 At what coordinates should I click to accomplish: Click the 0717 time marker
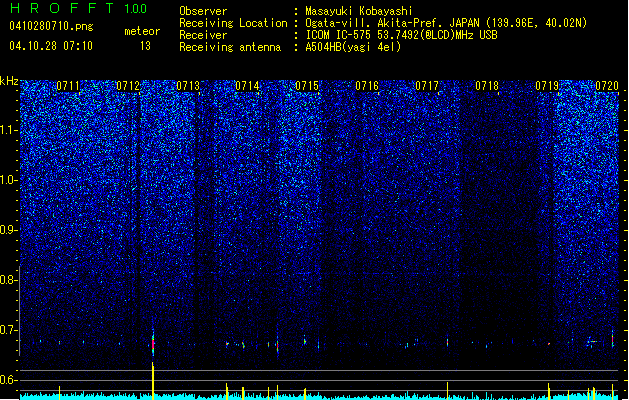coord(427,86)
